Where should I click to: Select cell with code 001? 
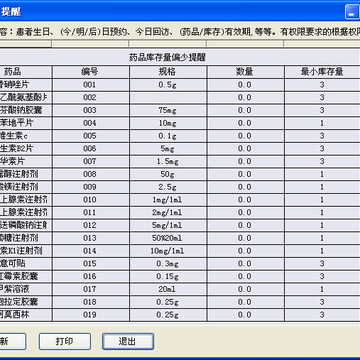point(91,85)
